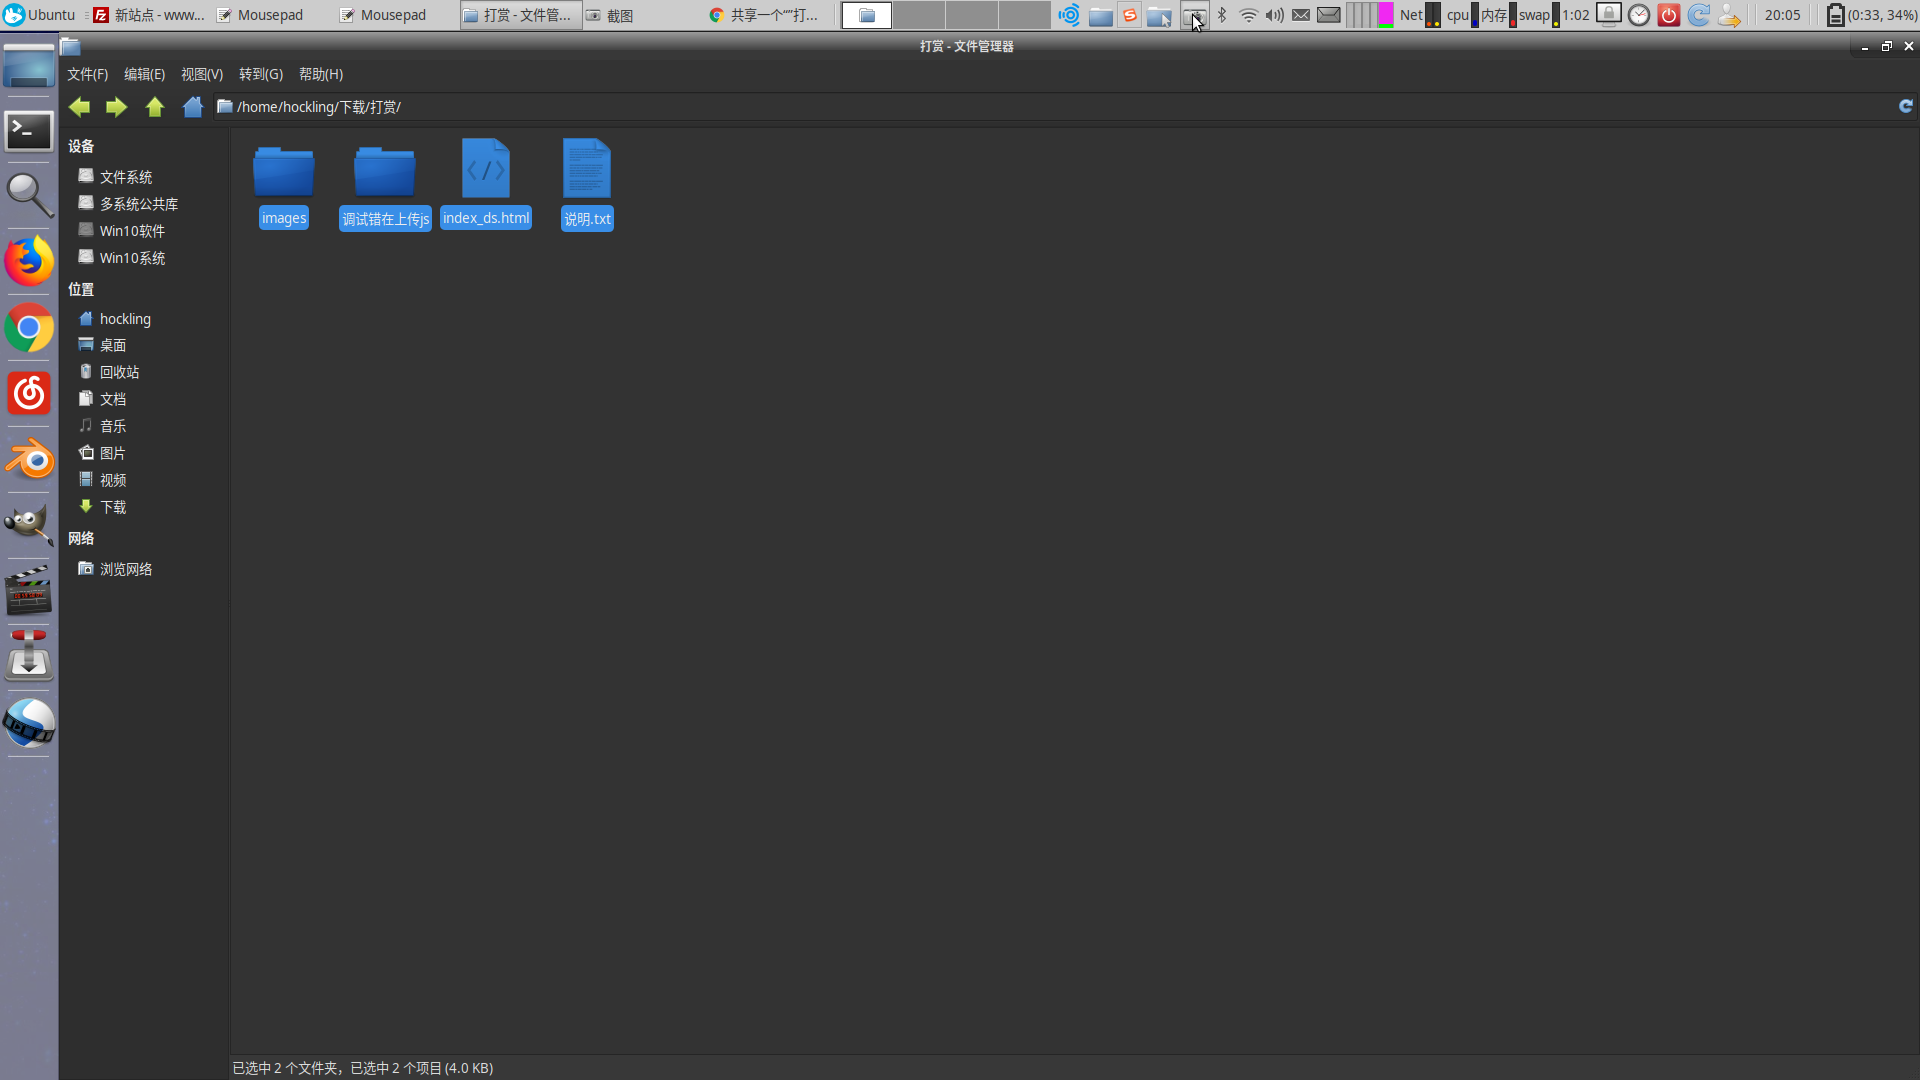Go forward with the right arrow button

[x=117, y=107]
